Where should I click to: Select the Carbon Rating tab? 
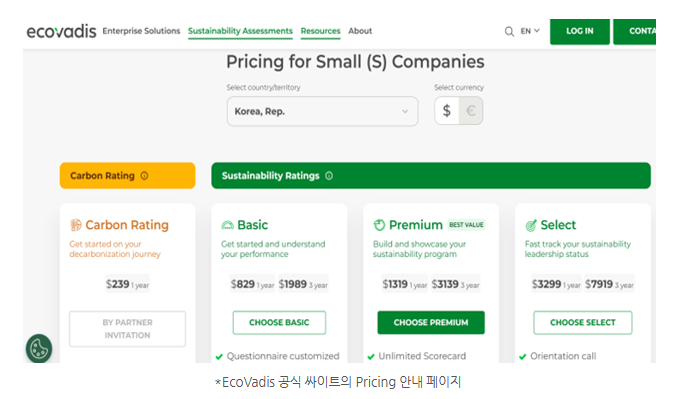pos(128,176)
